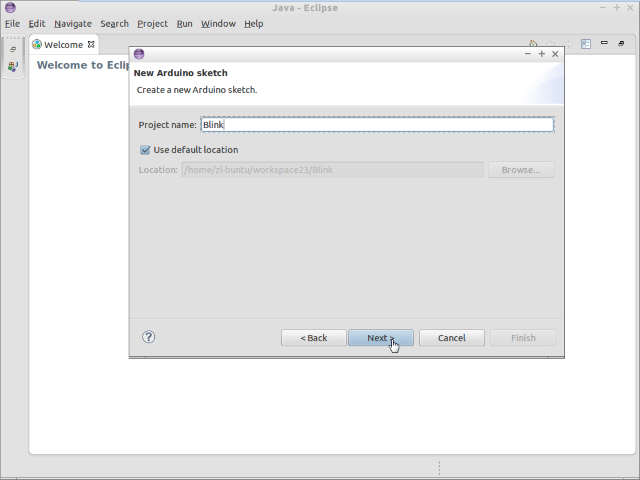Click the customize page icon in Welcome toolbar
The width and height of the screenshot is (640, 480).
coord(586,44)
